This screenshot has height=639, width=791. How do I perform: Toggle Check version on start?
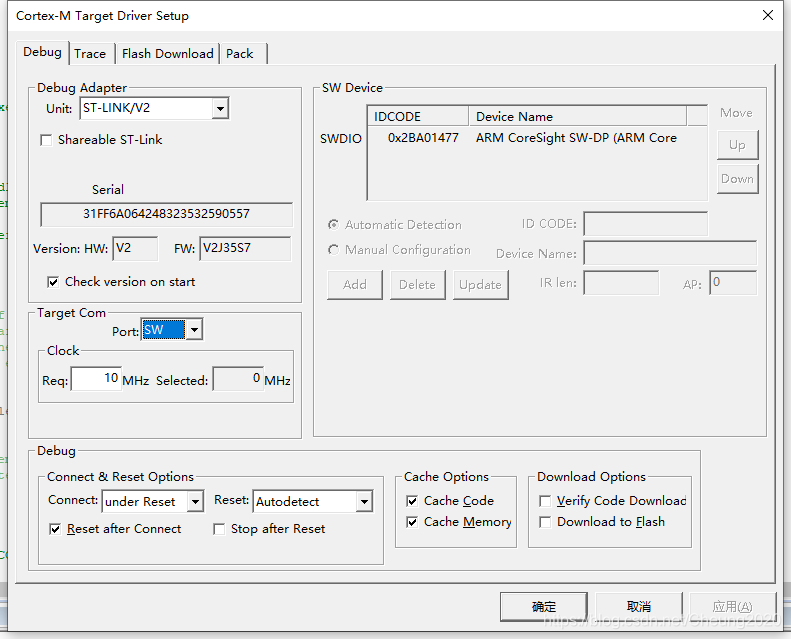(53, 282)
